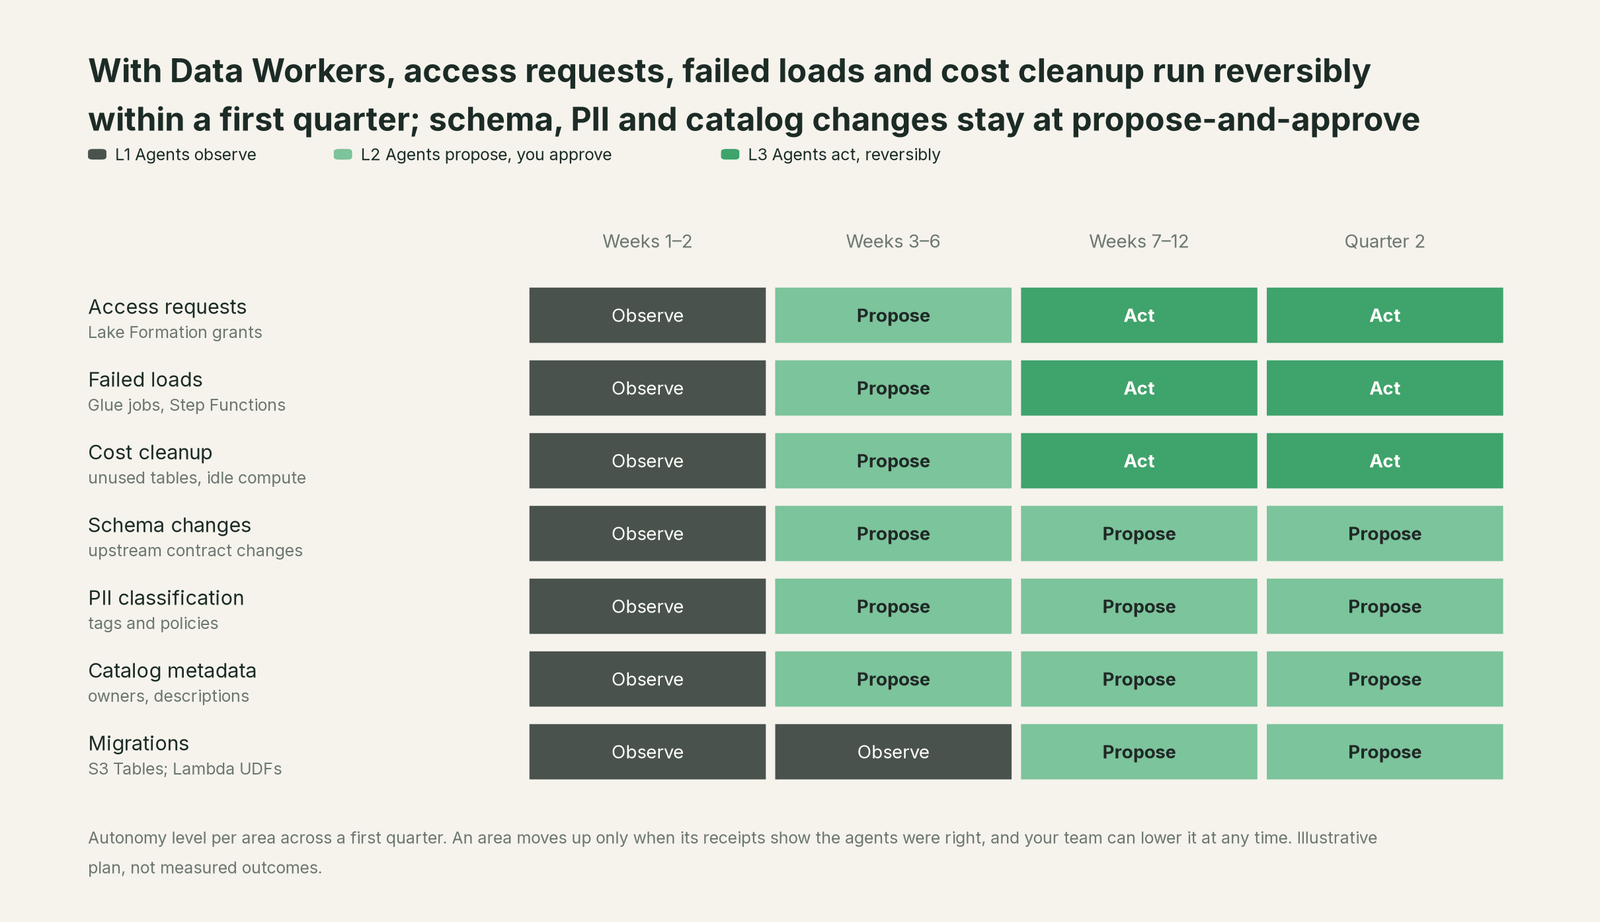Viewport: 1600px width, 922px height.
Task: Click Cost cleanup Act cell, Quarter 2
Action: coord(1385,461)
